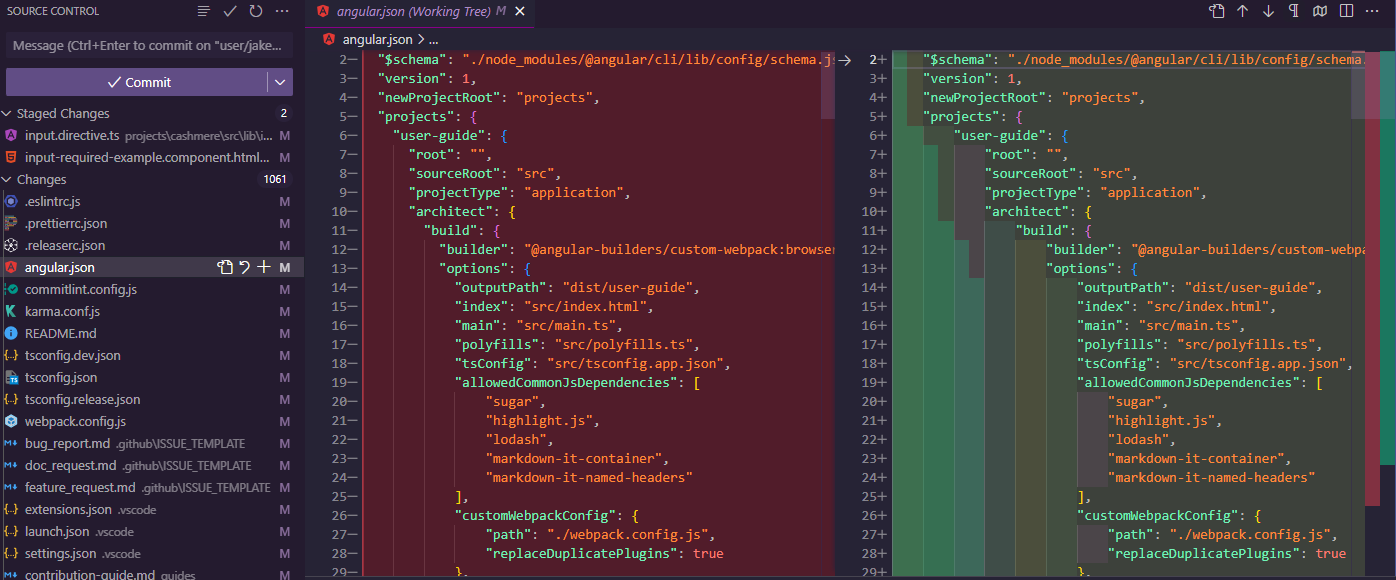The width and height of the screenshot is (1396, 580).
Task: Click the ESLint icon beside .eslintrc.js
Action: point(11,201)
